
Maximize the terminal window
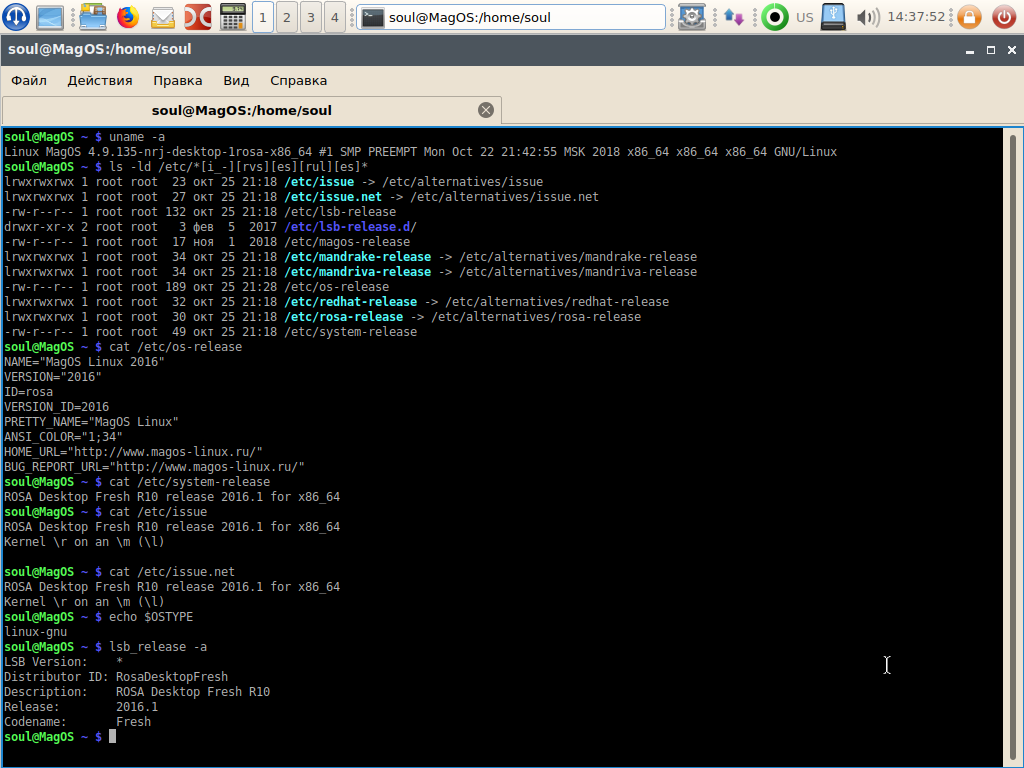991,50
